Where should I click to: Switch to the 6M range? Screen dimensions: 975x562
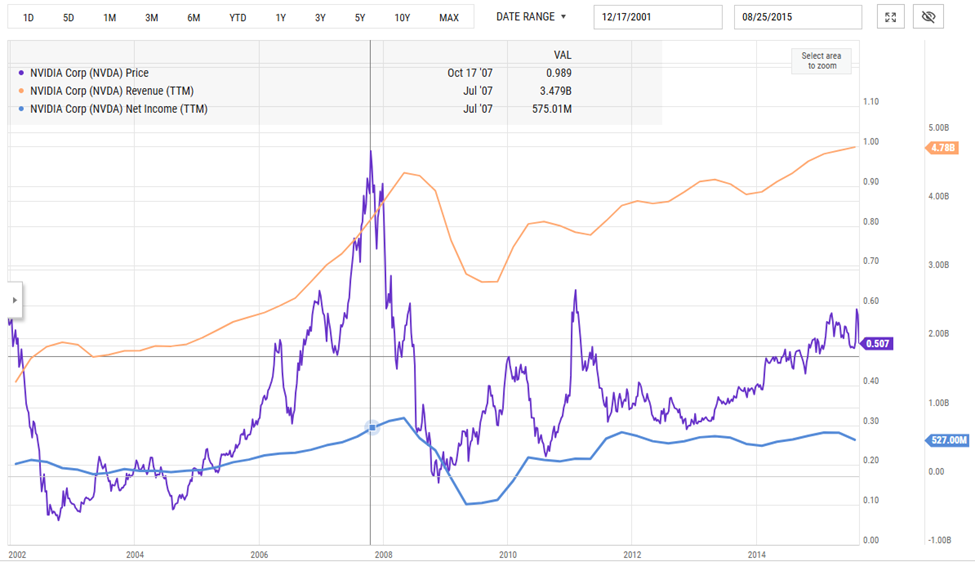pyautogui.click(x=193, y=18)
